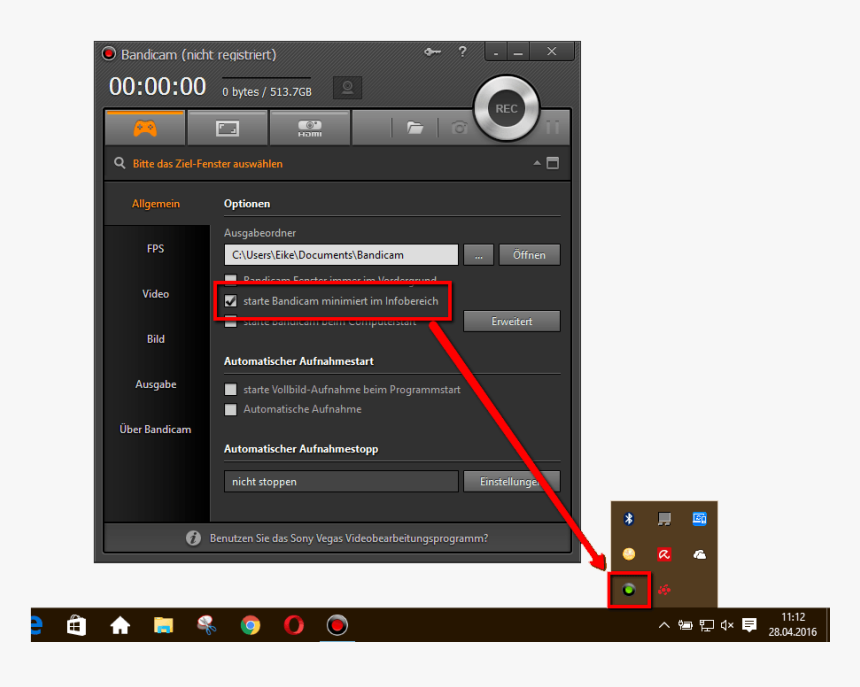This screenshot has height=687, width=860.
Task: Click the muted volume tray icon
Action: (x=727, y=625)
